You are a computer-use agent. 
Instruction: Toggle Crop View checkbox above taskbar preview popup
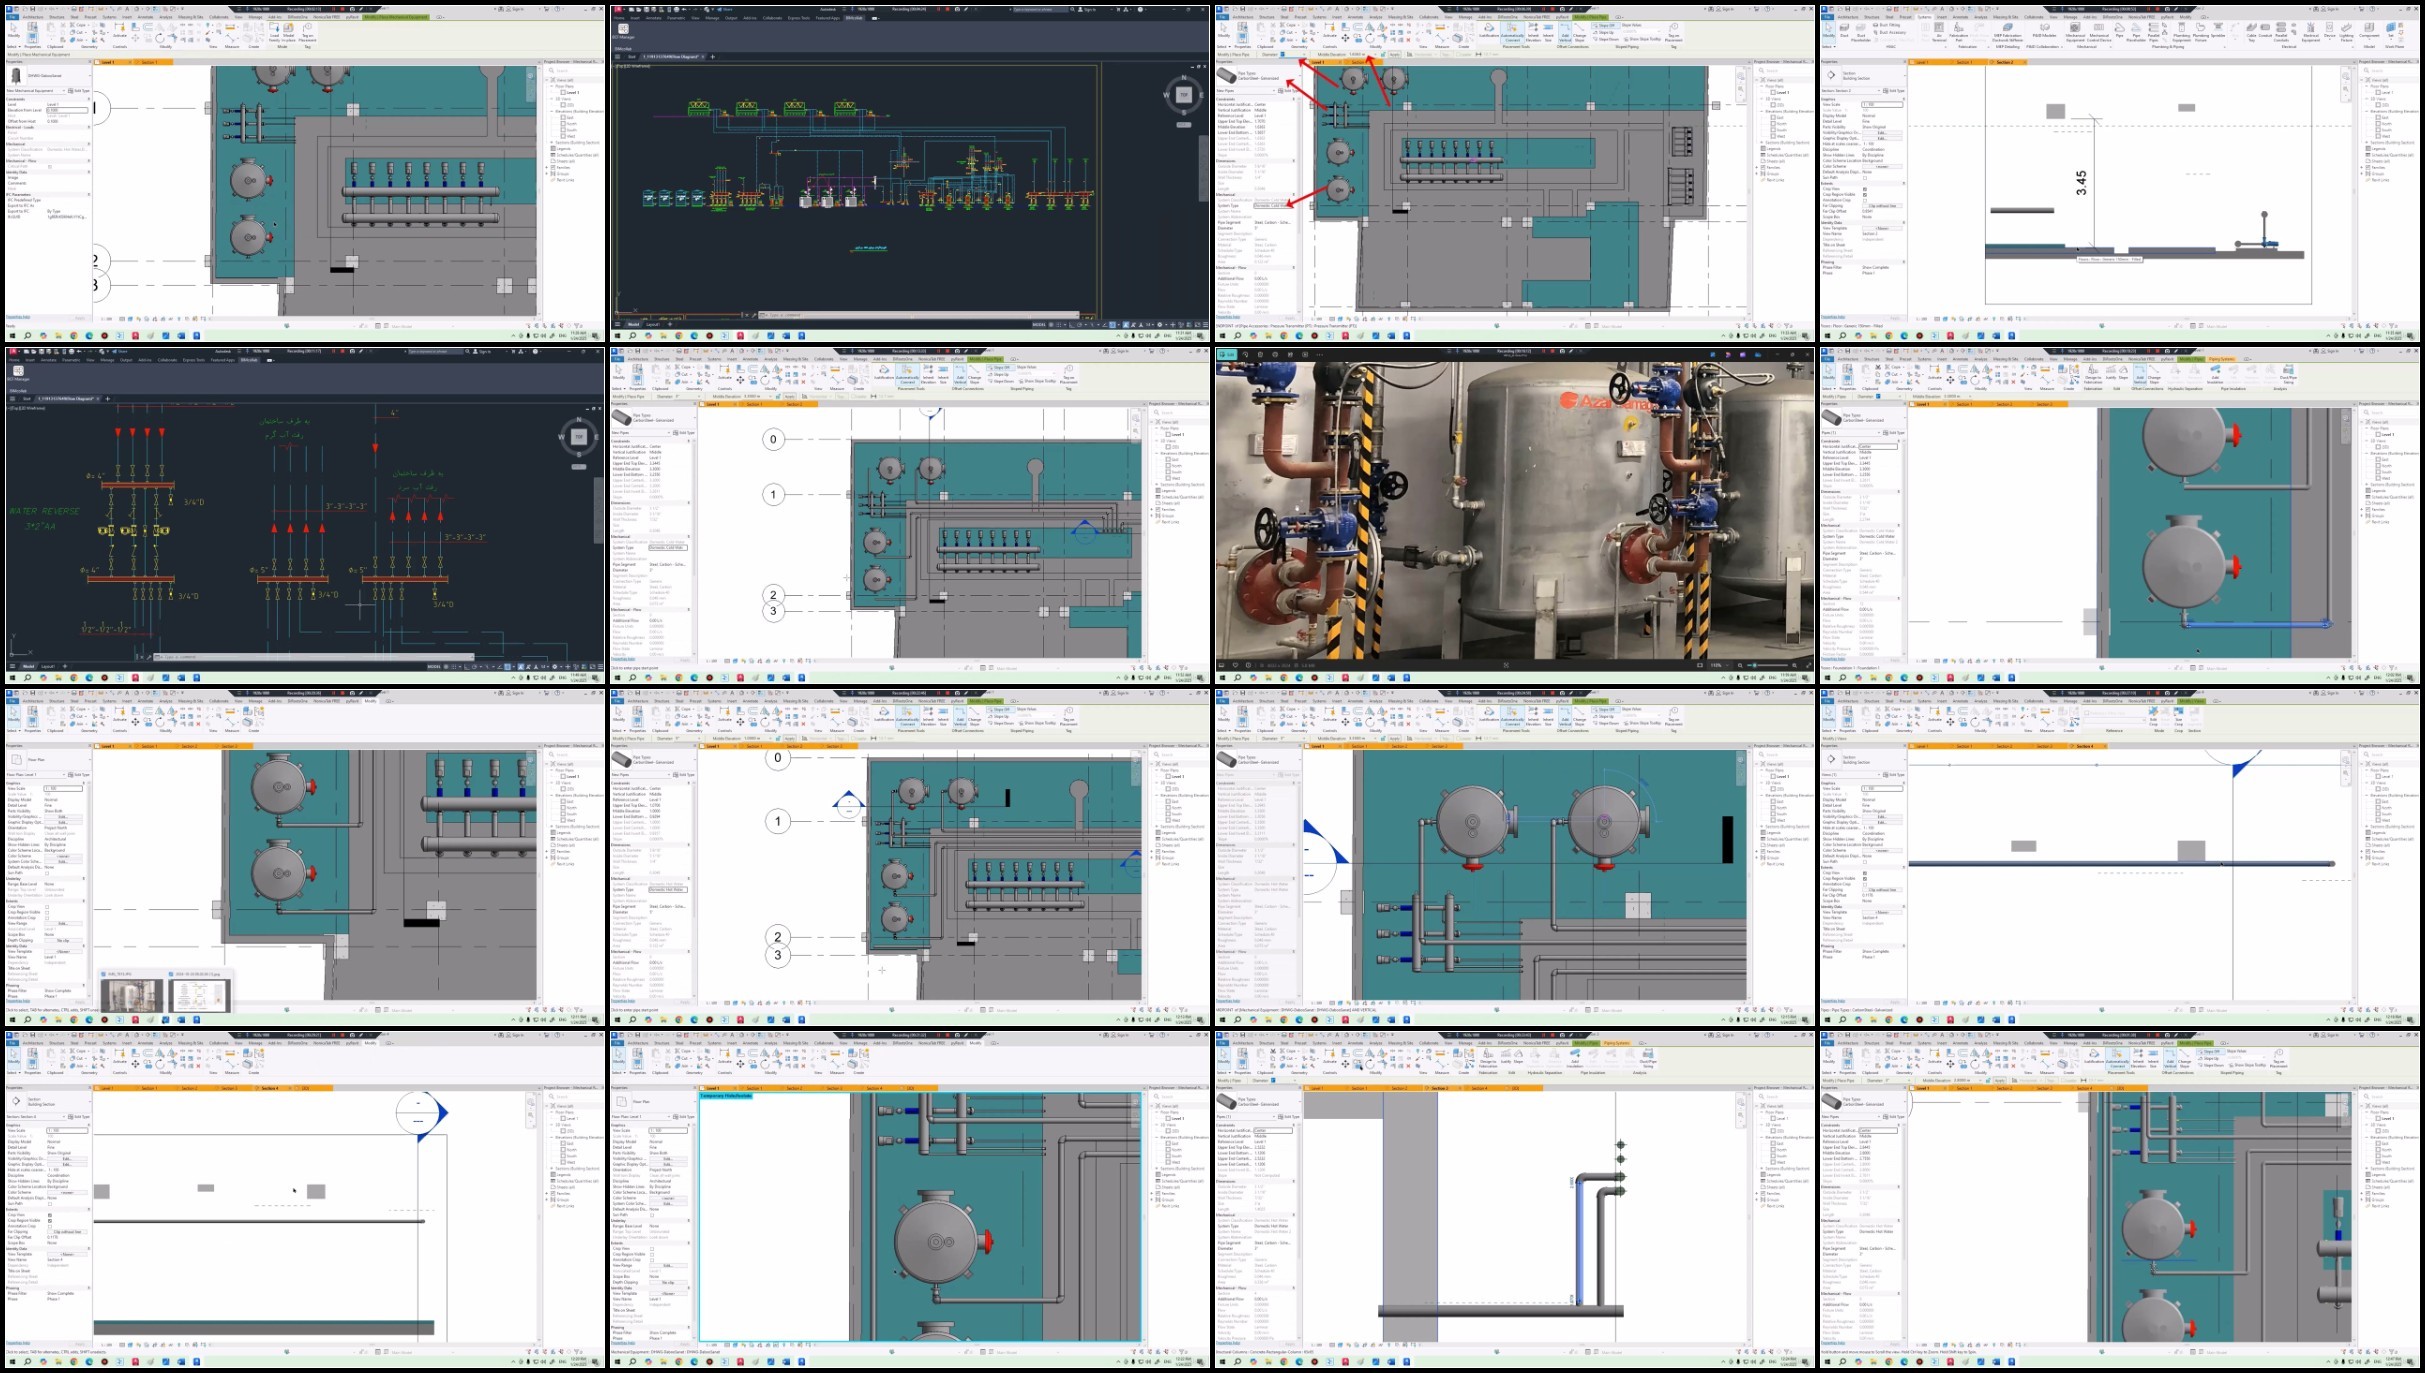47,907
